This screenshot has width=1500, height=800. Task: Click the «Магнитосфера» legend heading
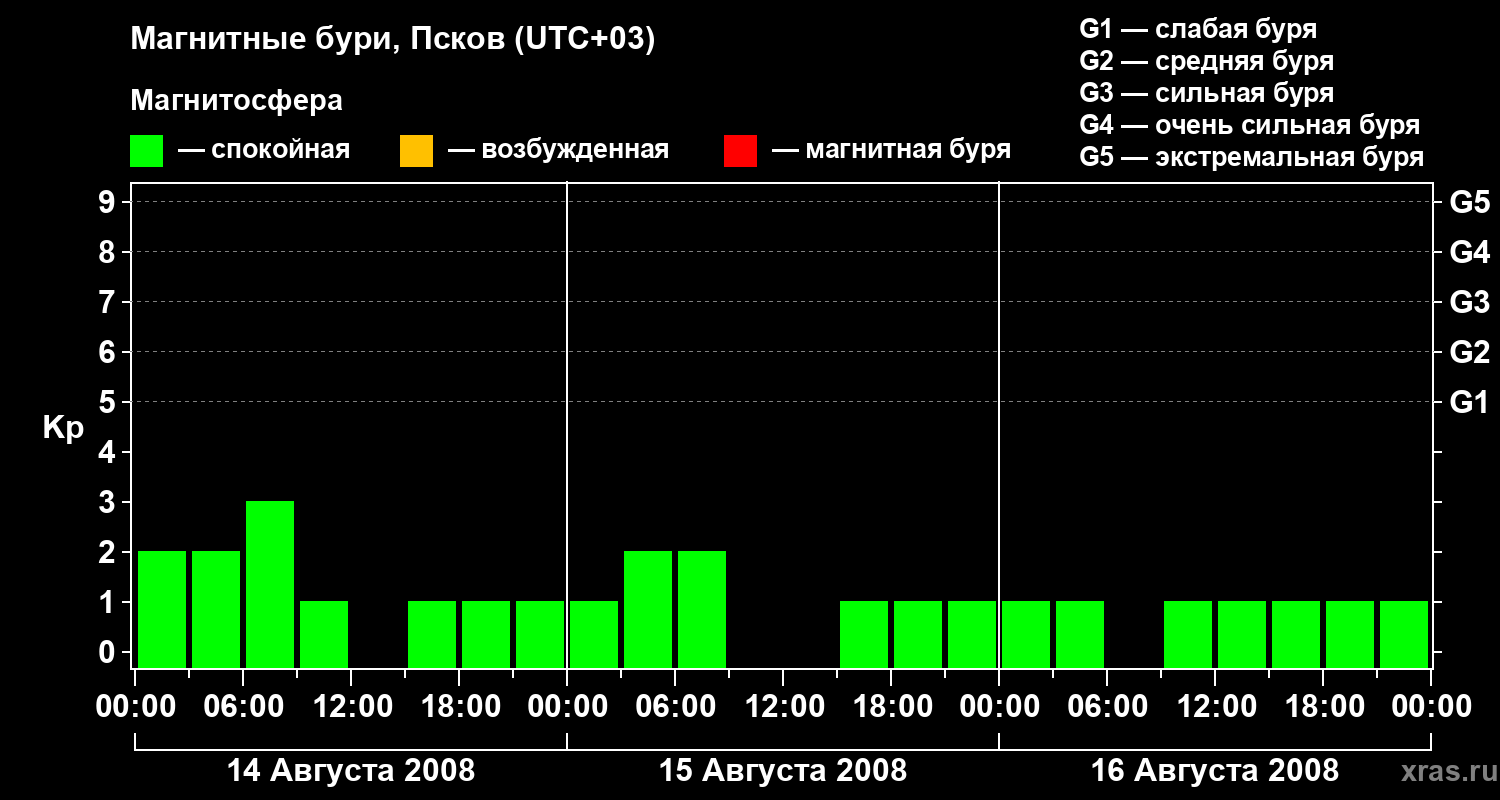237,101
